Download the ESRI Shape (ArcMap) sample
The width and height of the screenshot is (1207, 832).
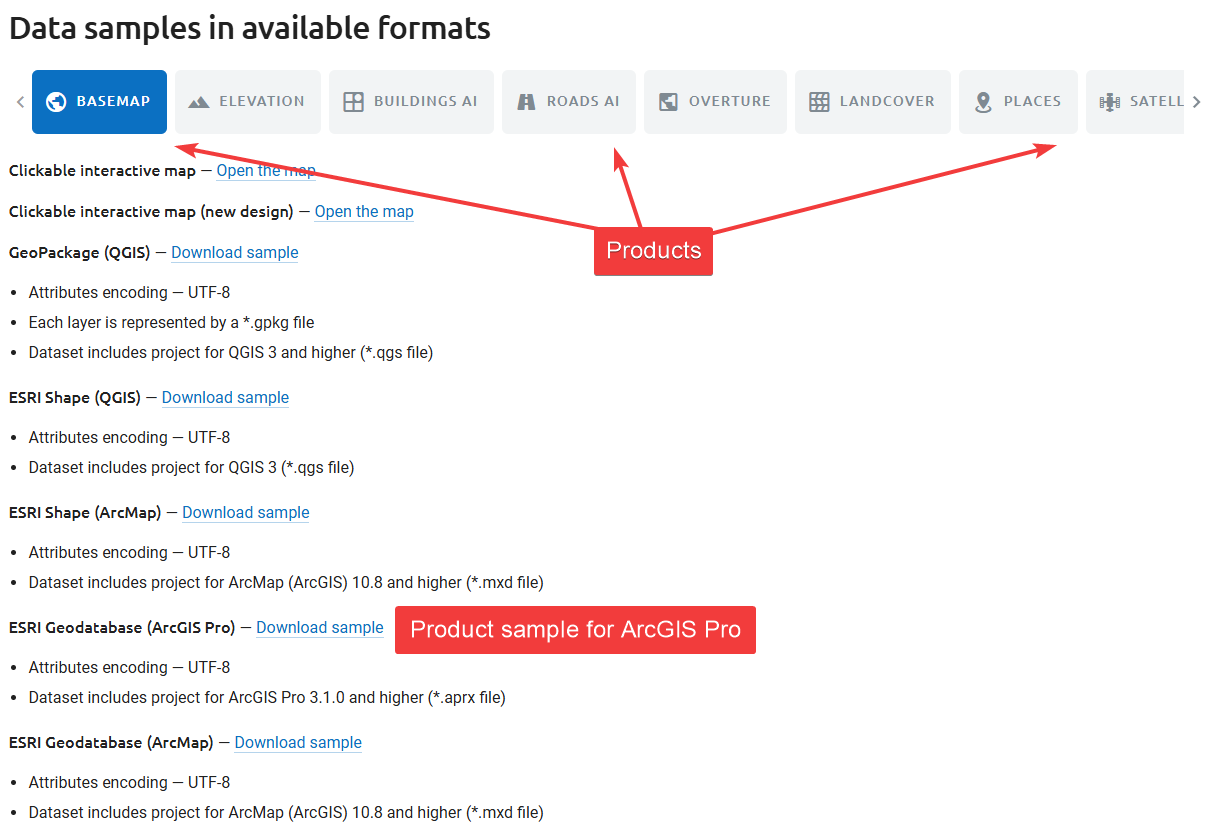245,513
